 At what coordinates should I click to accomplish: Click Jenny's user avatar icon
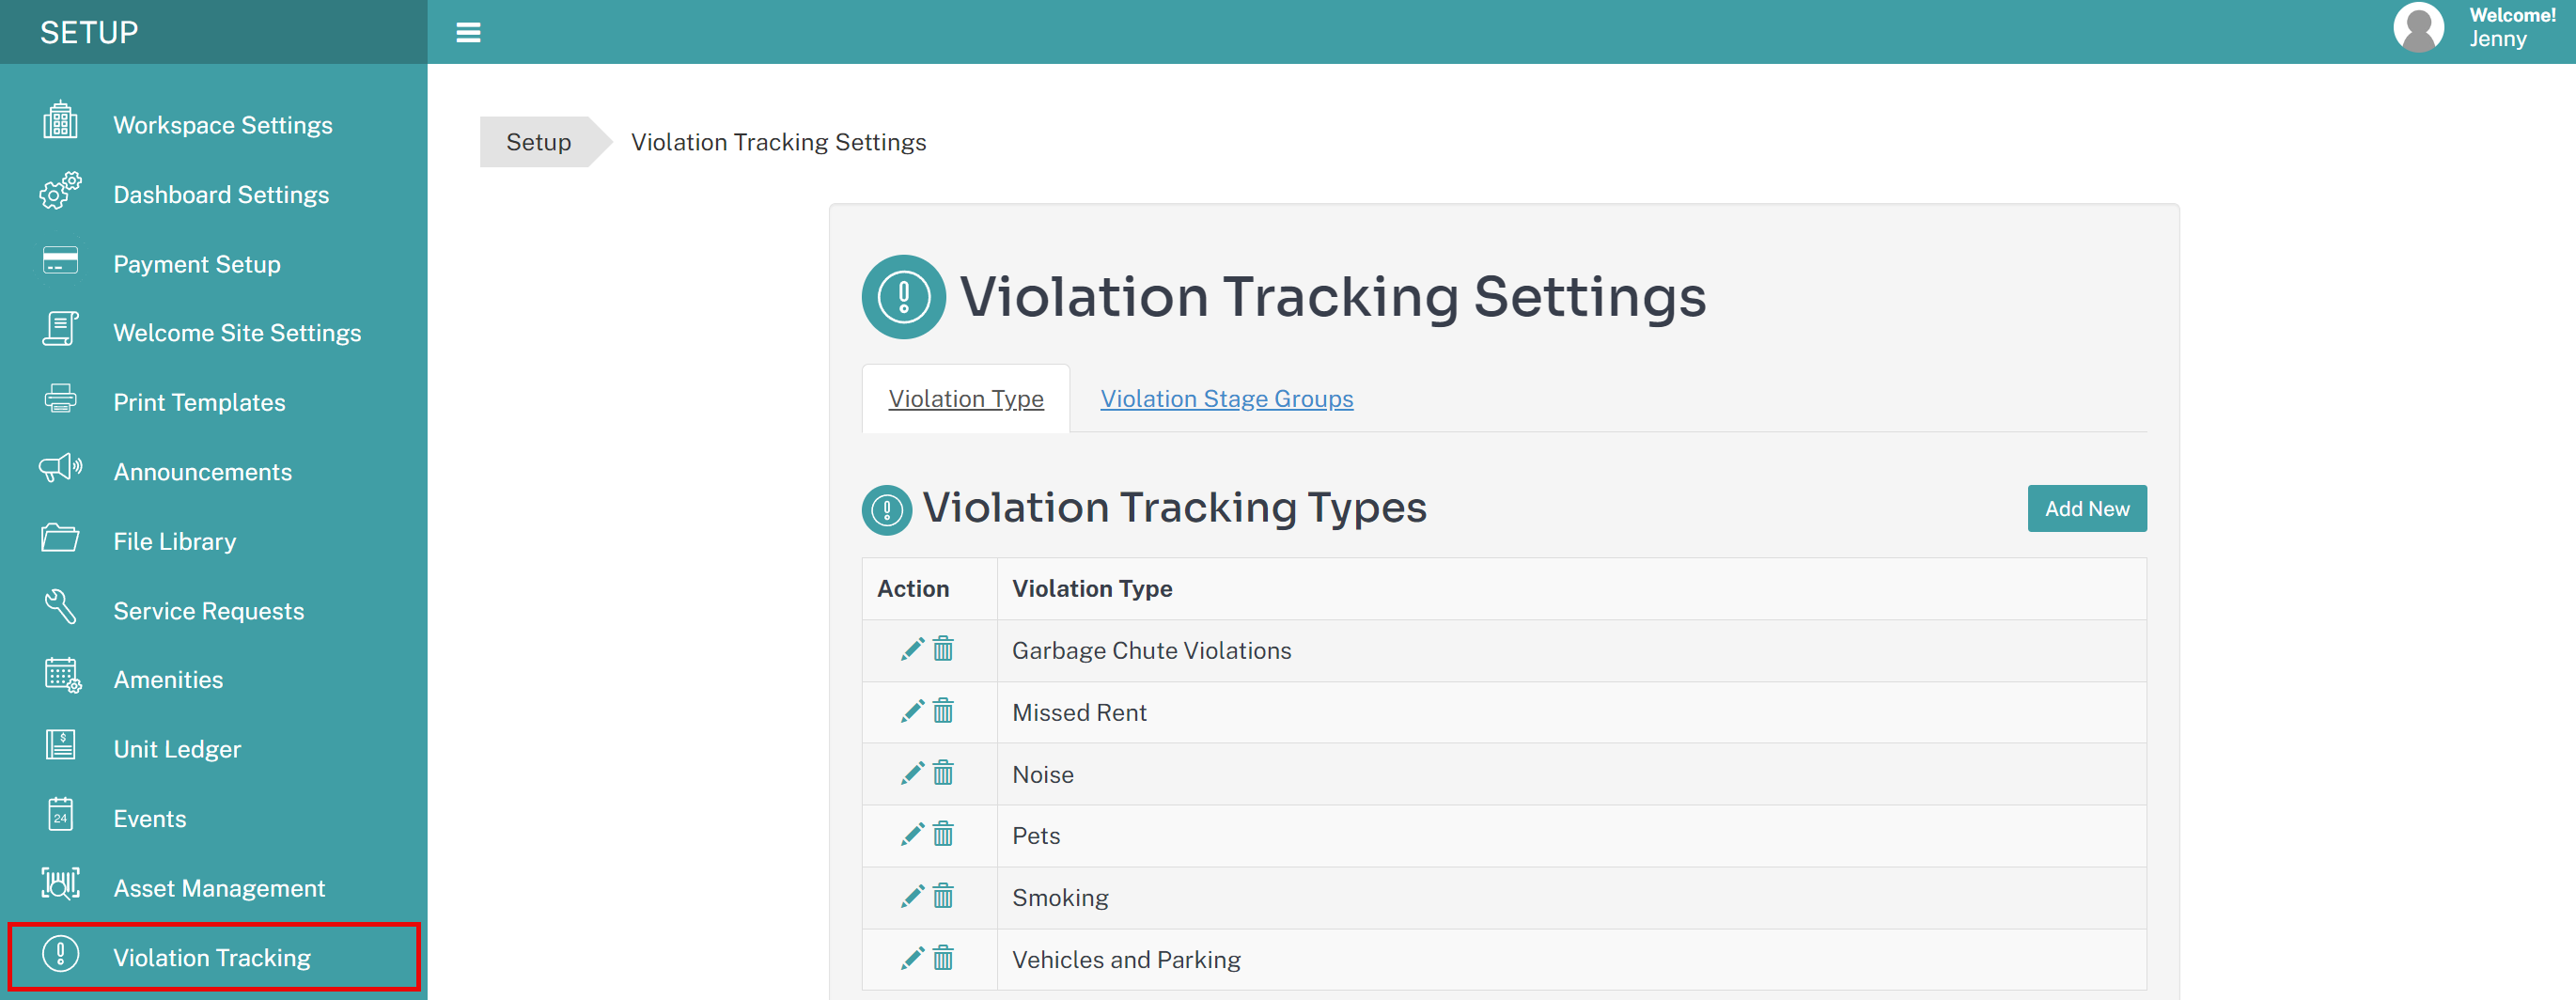(x=2418, y=27)
